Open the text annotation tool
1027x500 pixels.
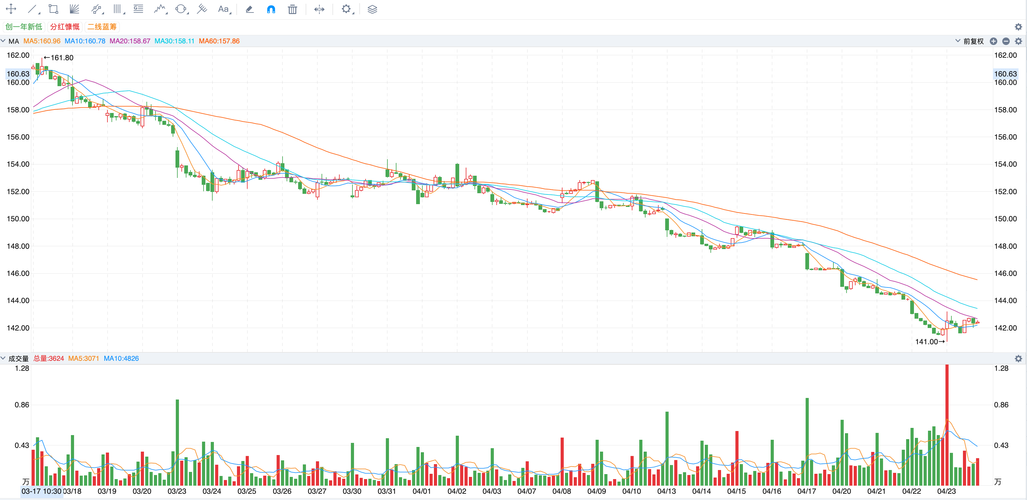(x=223, y=9)
